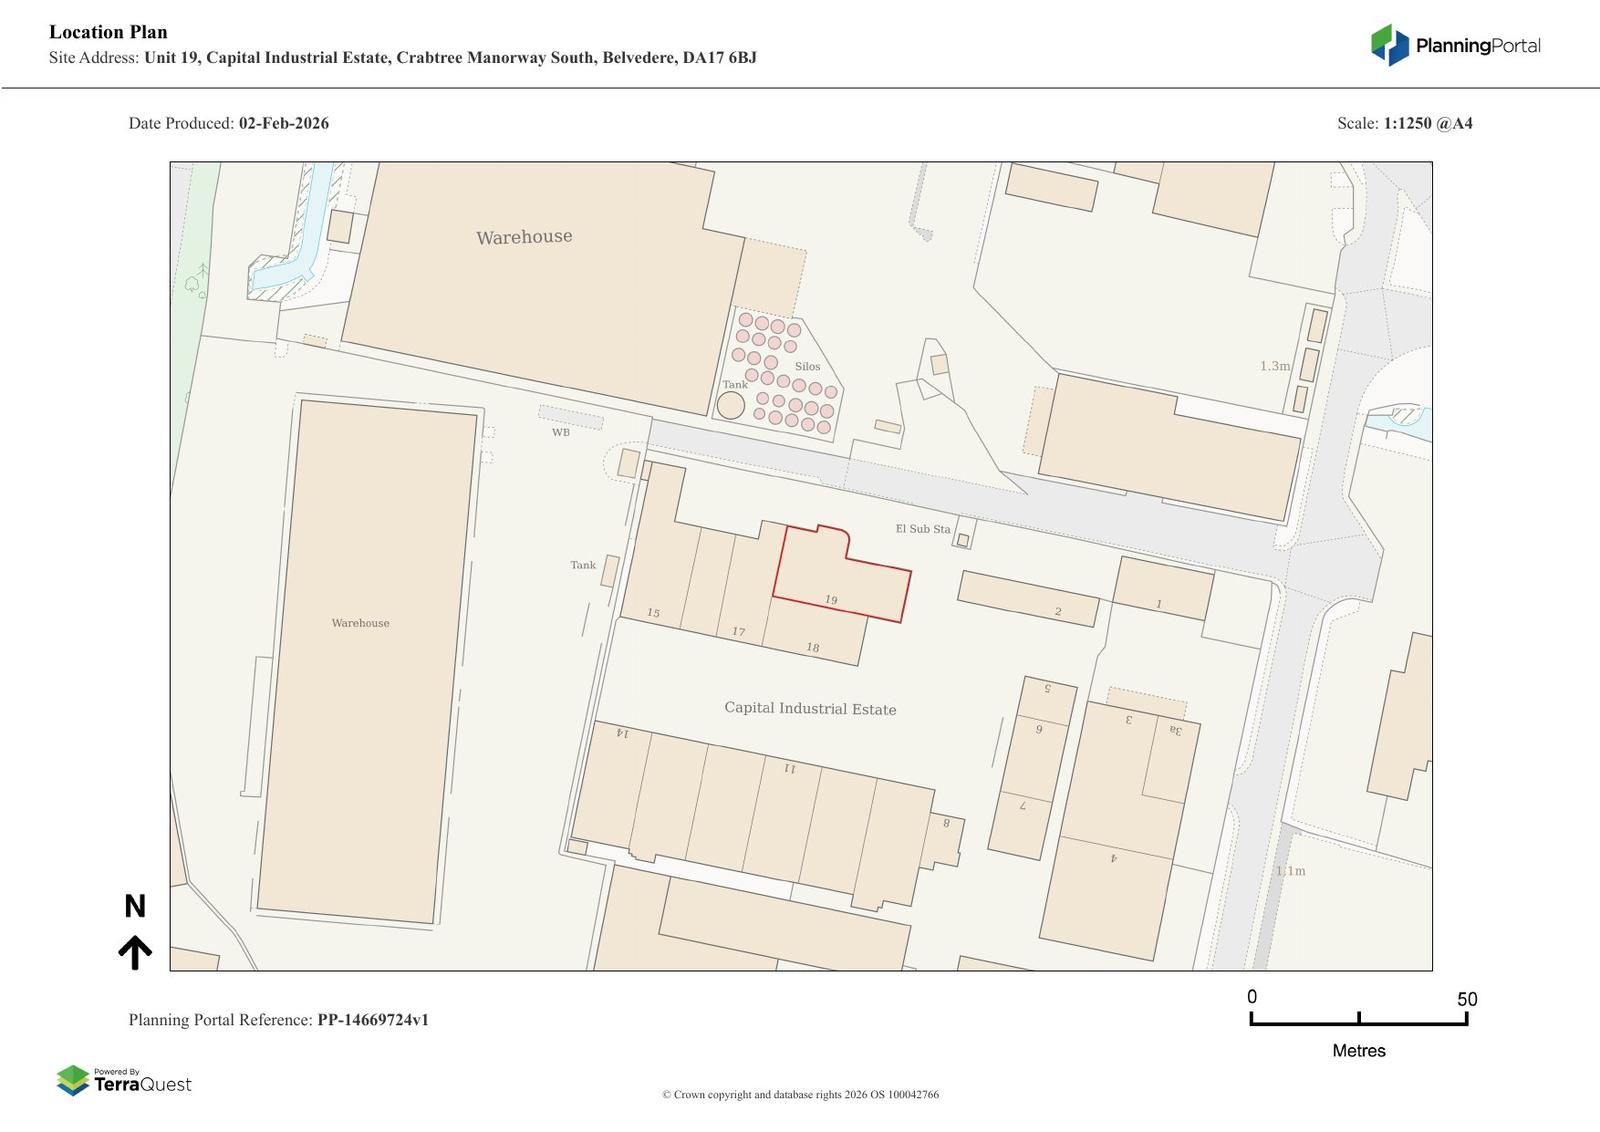Click the 1.3m spot height label
The image size is (1600, 1132).
(x=1275, y=366)
